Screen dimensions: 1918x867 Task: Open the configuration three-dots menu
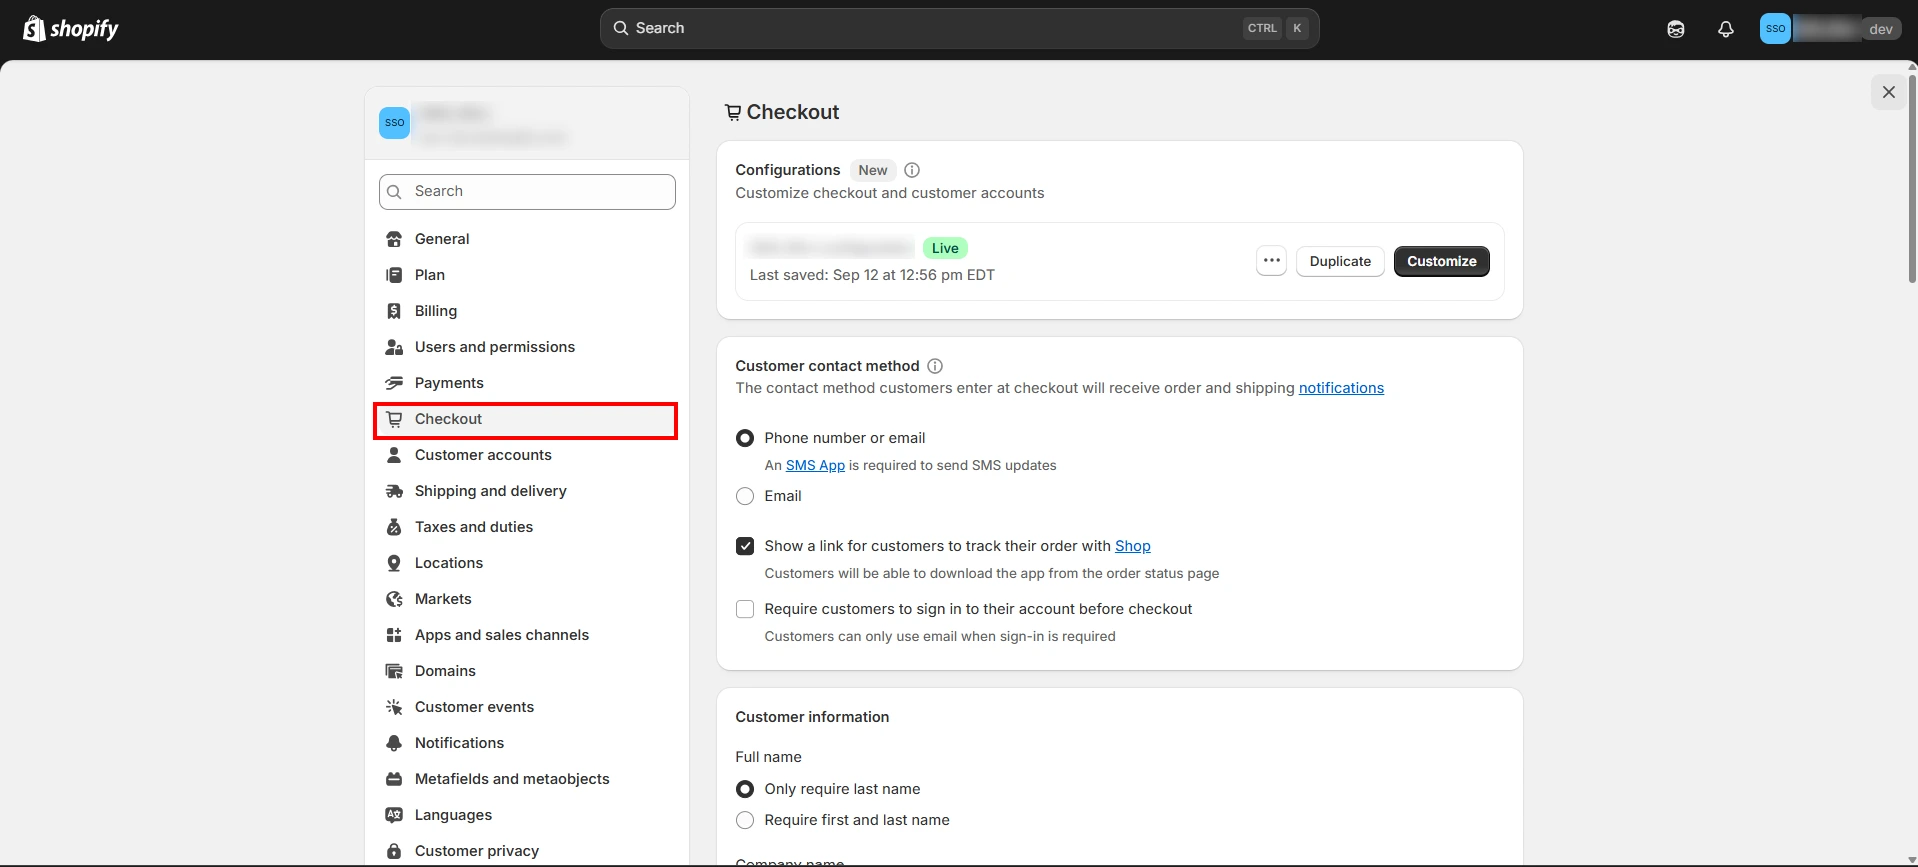(1271, 261)
